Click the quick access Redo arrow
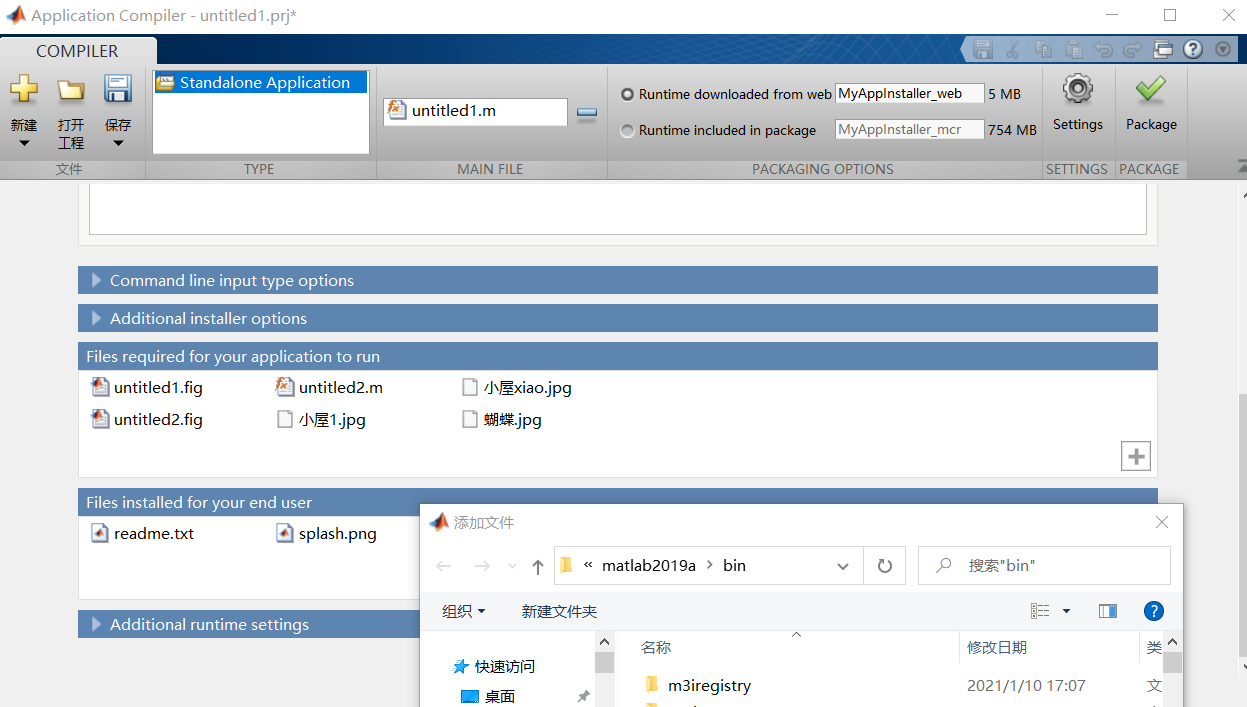 tap(1132, 49)
